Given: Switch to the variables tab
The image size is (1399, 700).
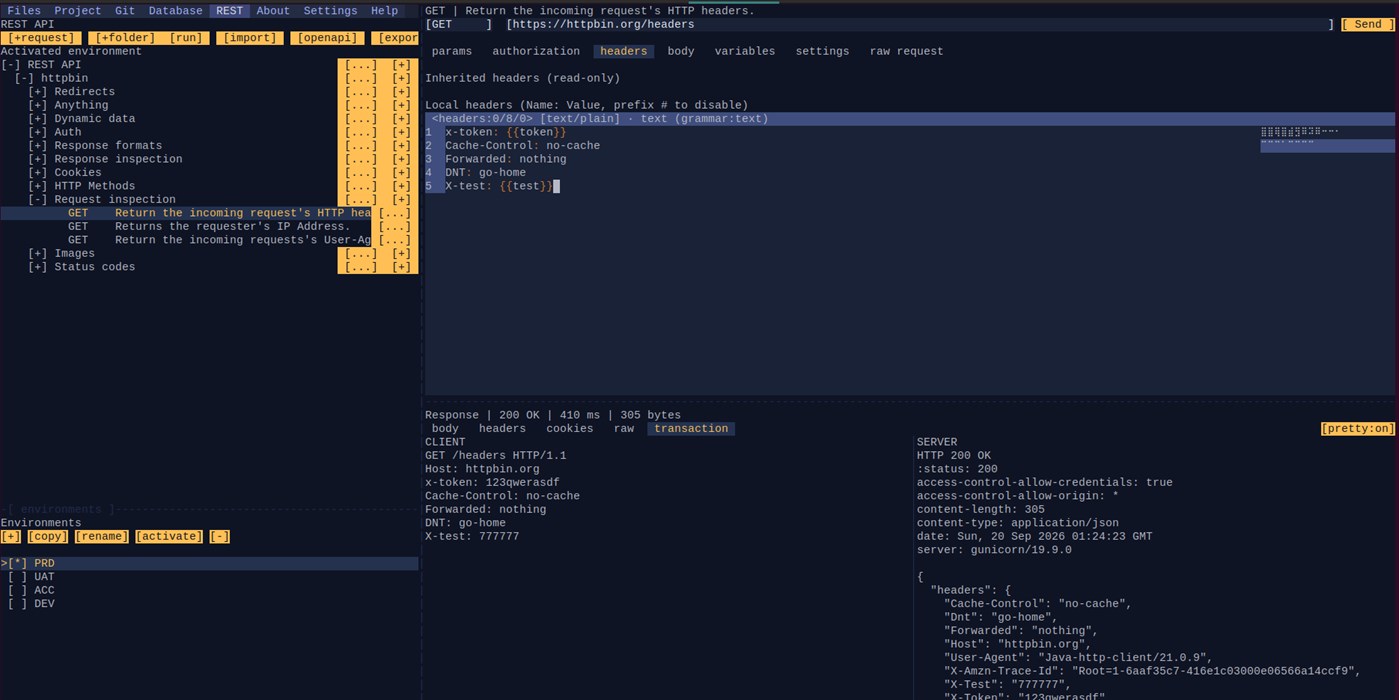Looking at the screenshot, I should point(745,51).
